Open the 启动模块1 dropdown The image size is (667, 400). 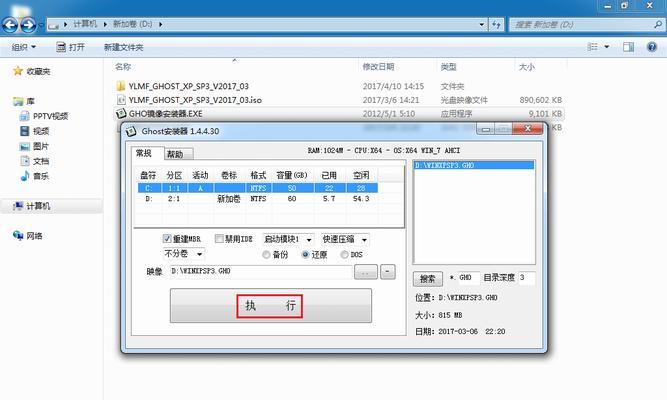288,240
